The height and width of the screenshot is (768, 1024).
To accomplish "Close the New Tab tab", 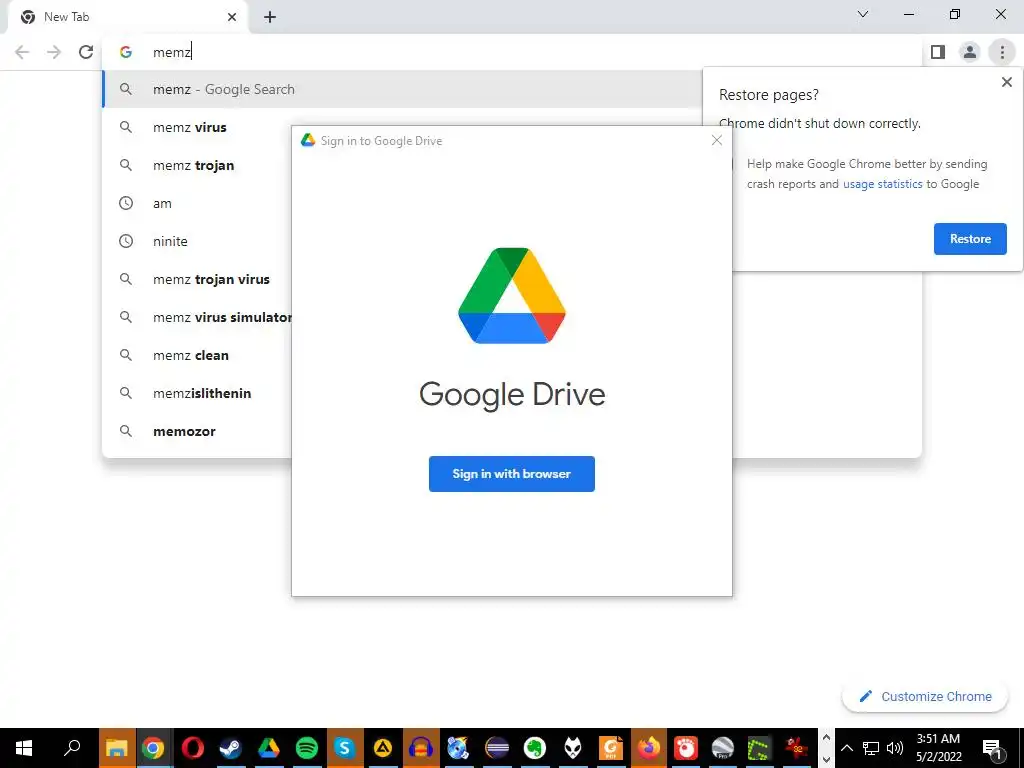I will pyautogui.click(x=232, y=17).
